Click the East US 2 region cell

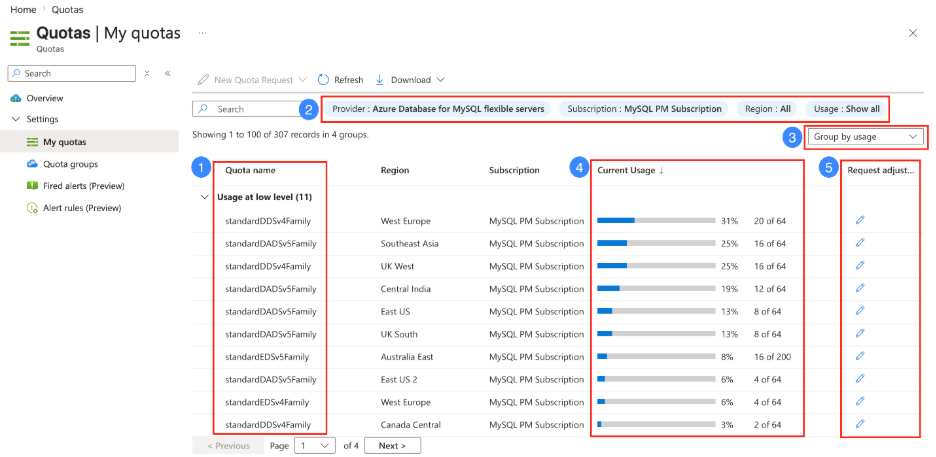click(x=399, y=379)
